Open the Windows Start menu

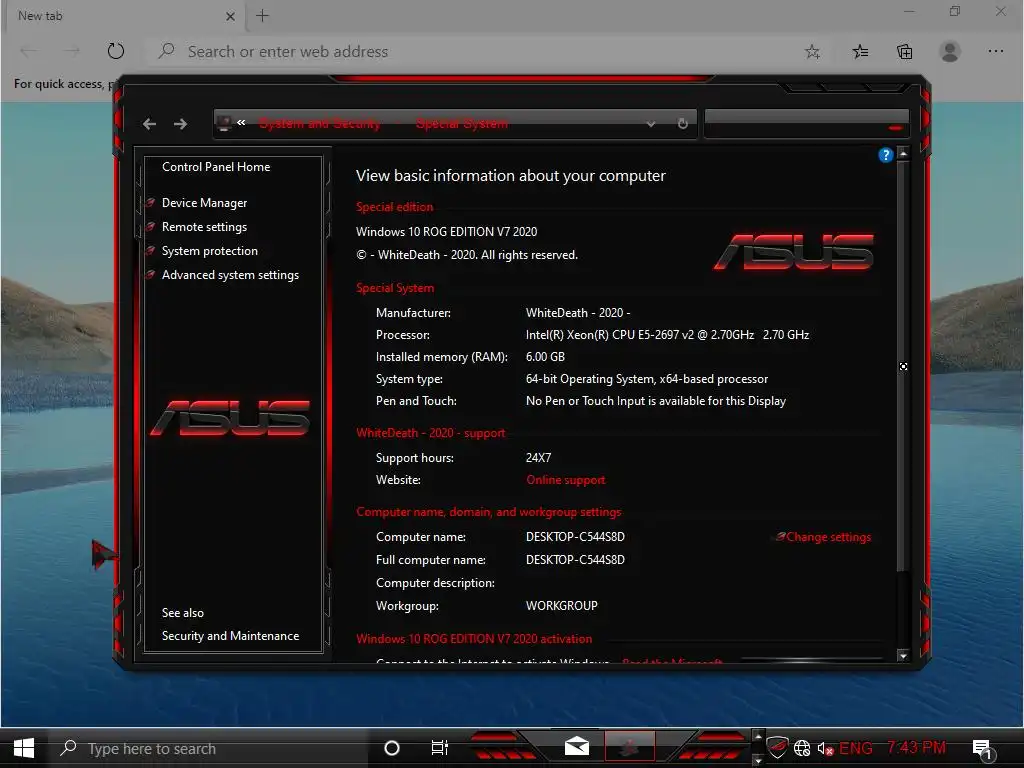[24, 748]
